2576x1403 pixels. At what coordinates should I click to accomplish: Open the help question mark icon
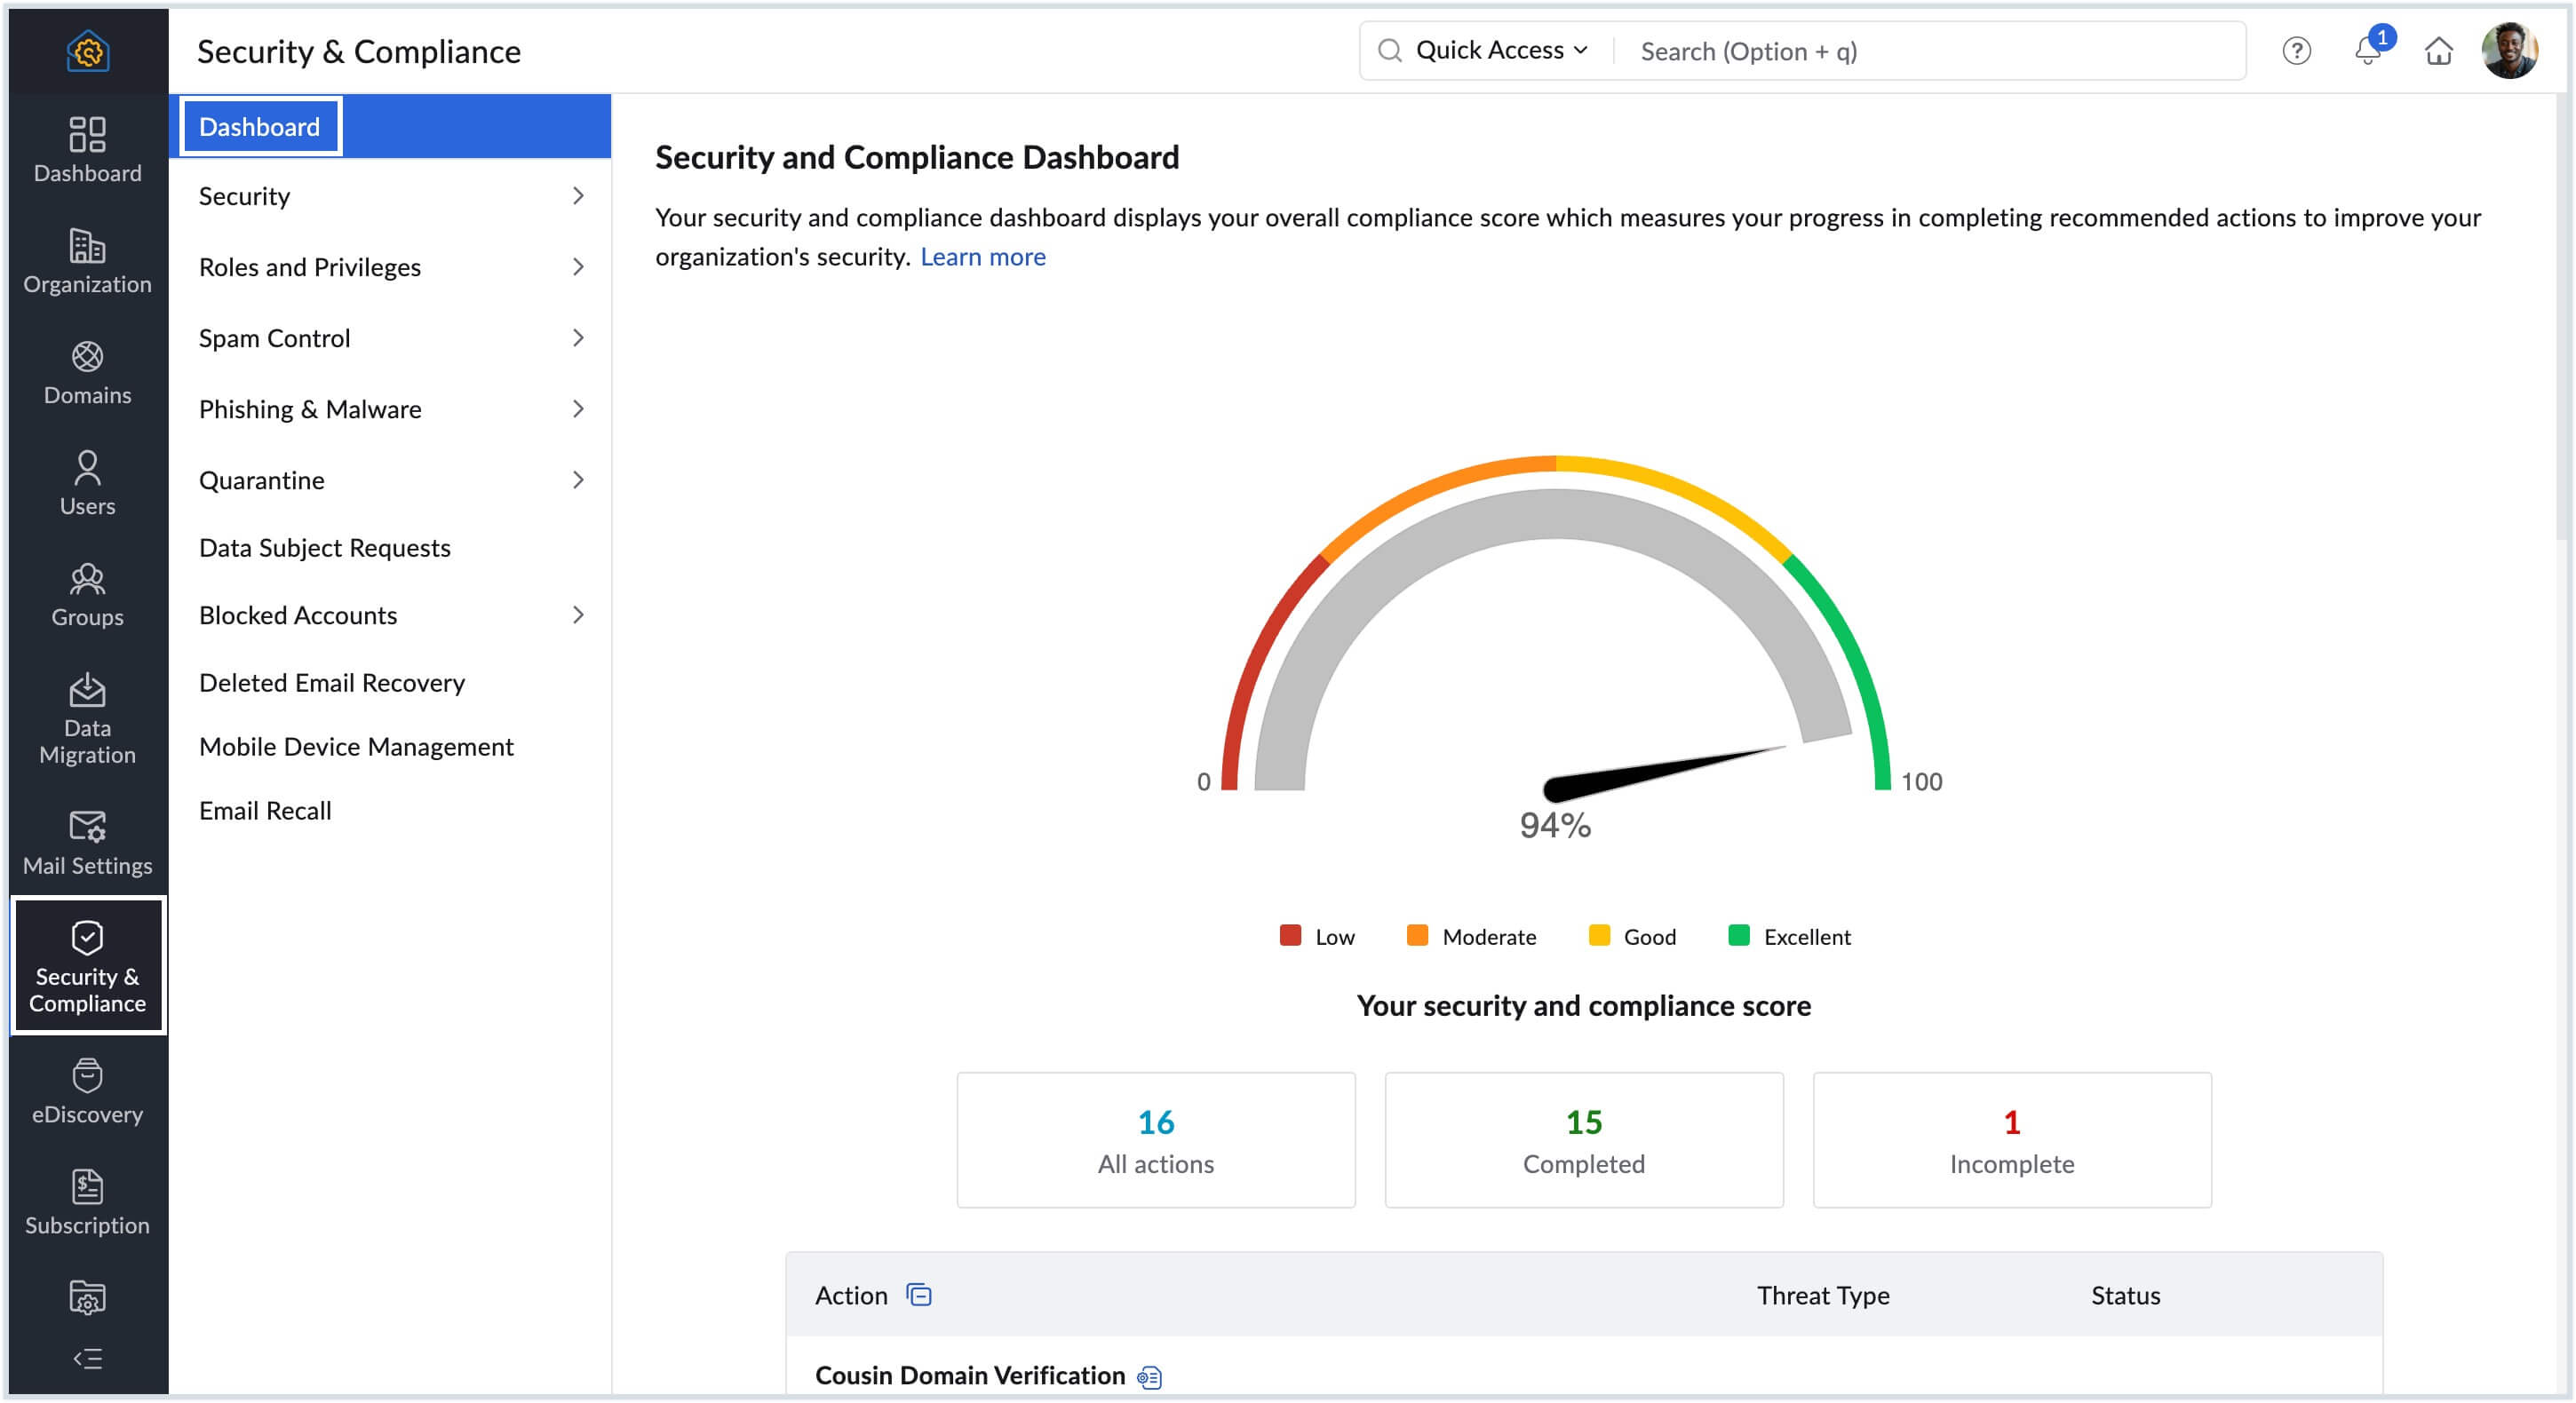[2296, 51]
